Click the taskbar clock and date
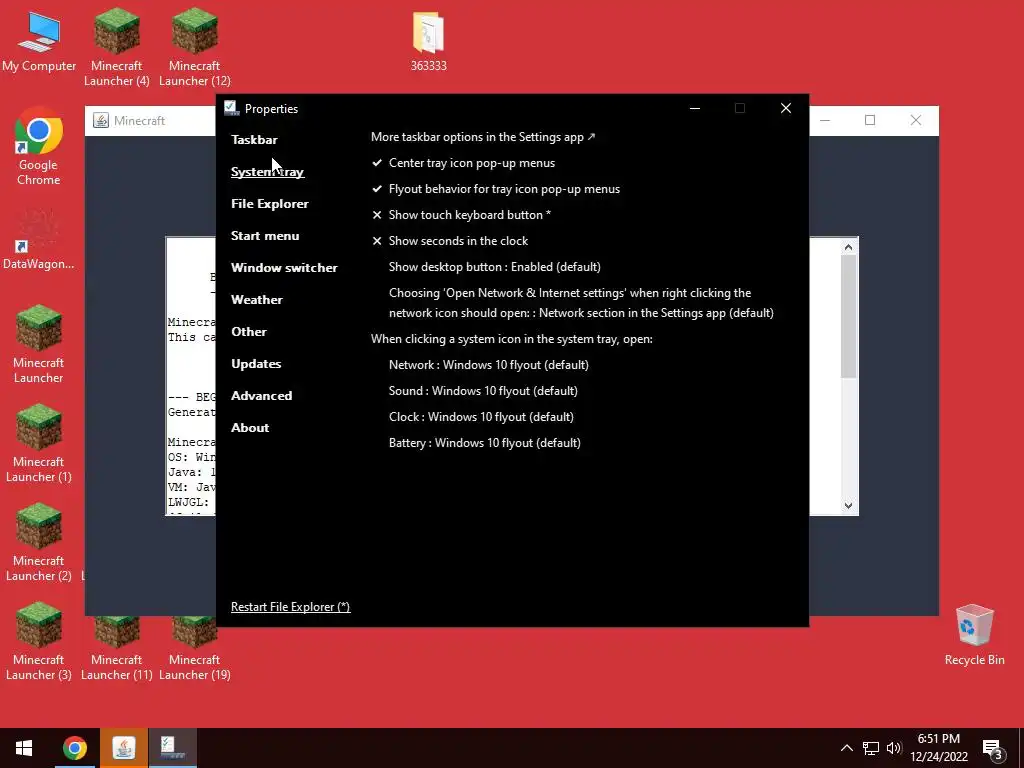 [x=939, y=748]
